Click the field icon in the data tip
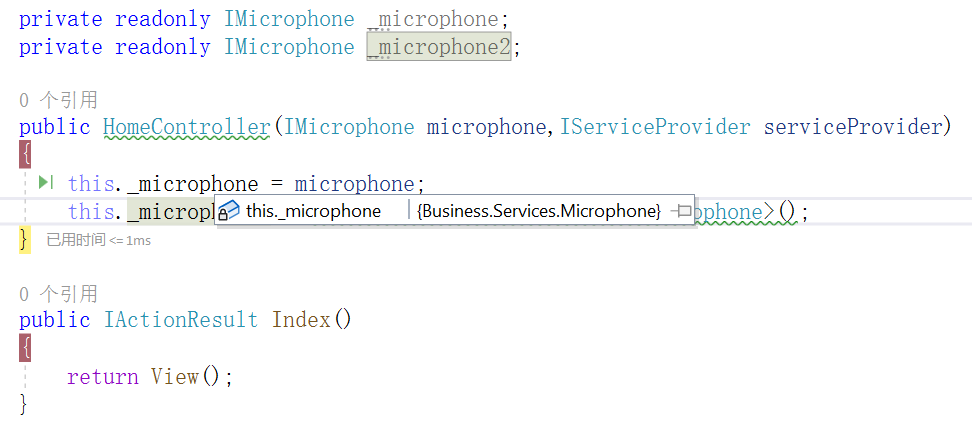This screenshot has height=427, width=972. coord(229,211)
